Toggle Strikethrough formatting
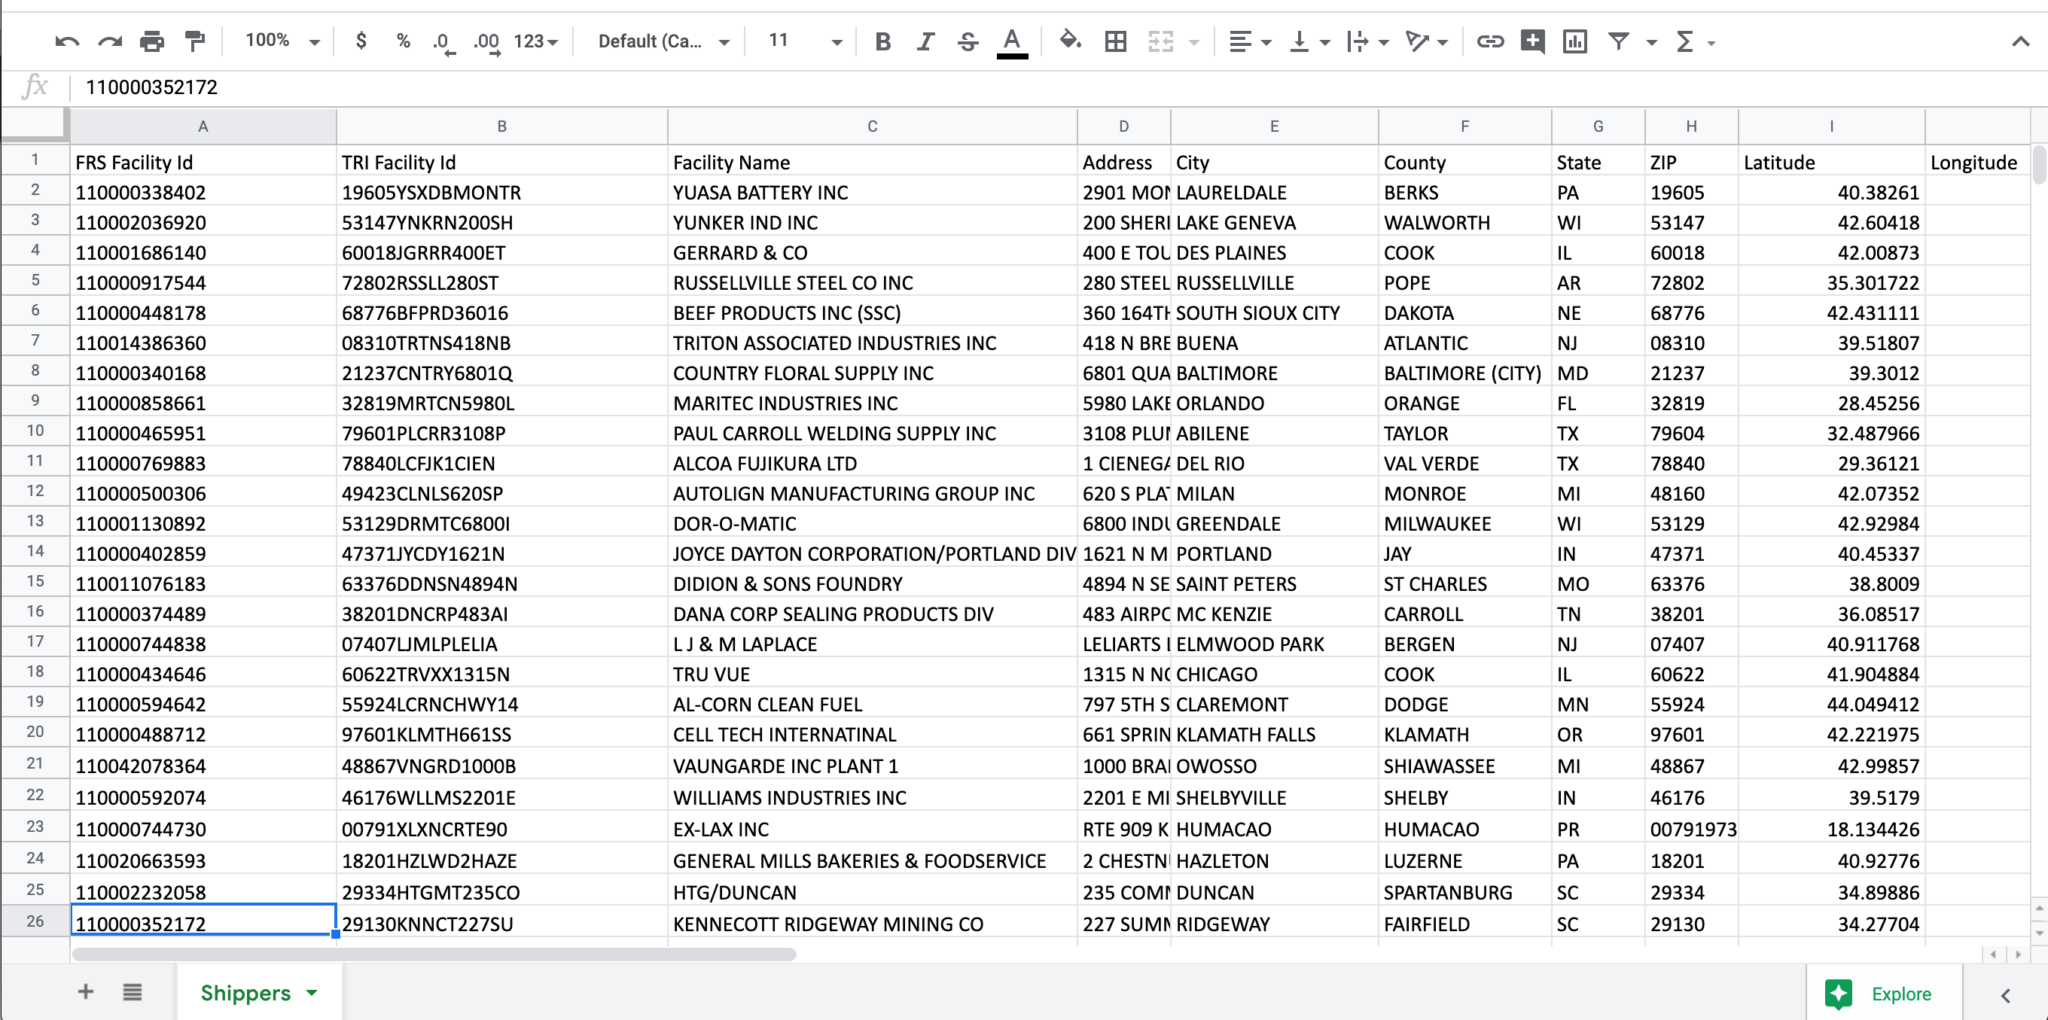The width and height of the screenshot is (2048, 1020). pos(967,42)
